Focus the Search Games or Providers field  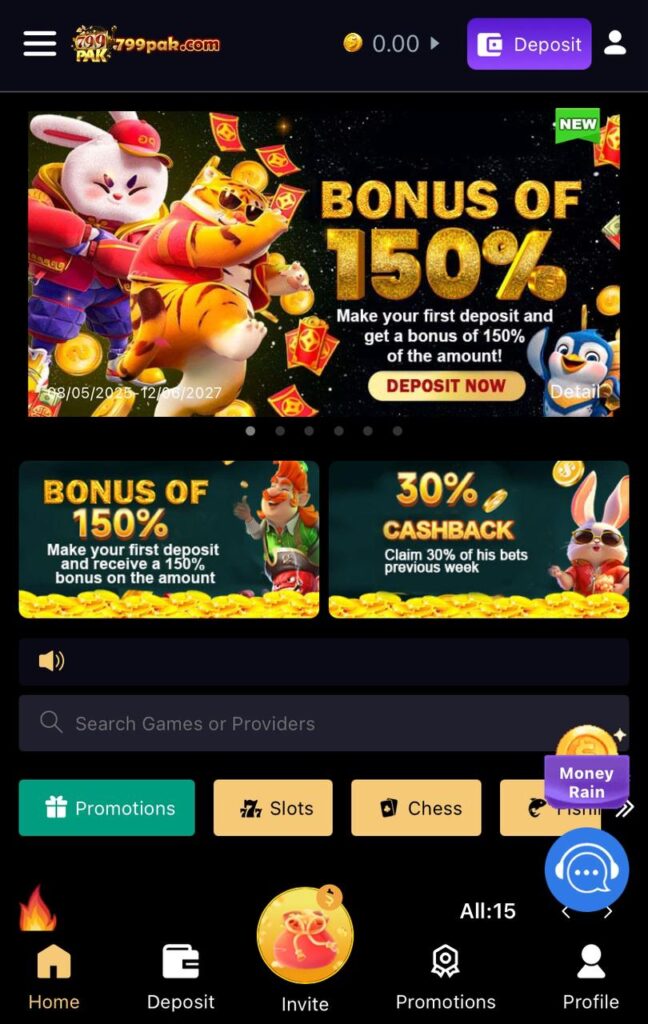(324, 723)
